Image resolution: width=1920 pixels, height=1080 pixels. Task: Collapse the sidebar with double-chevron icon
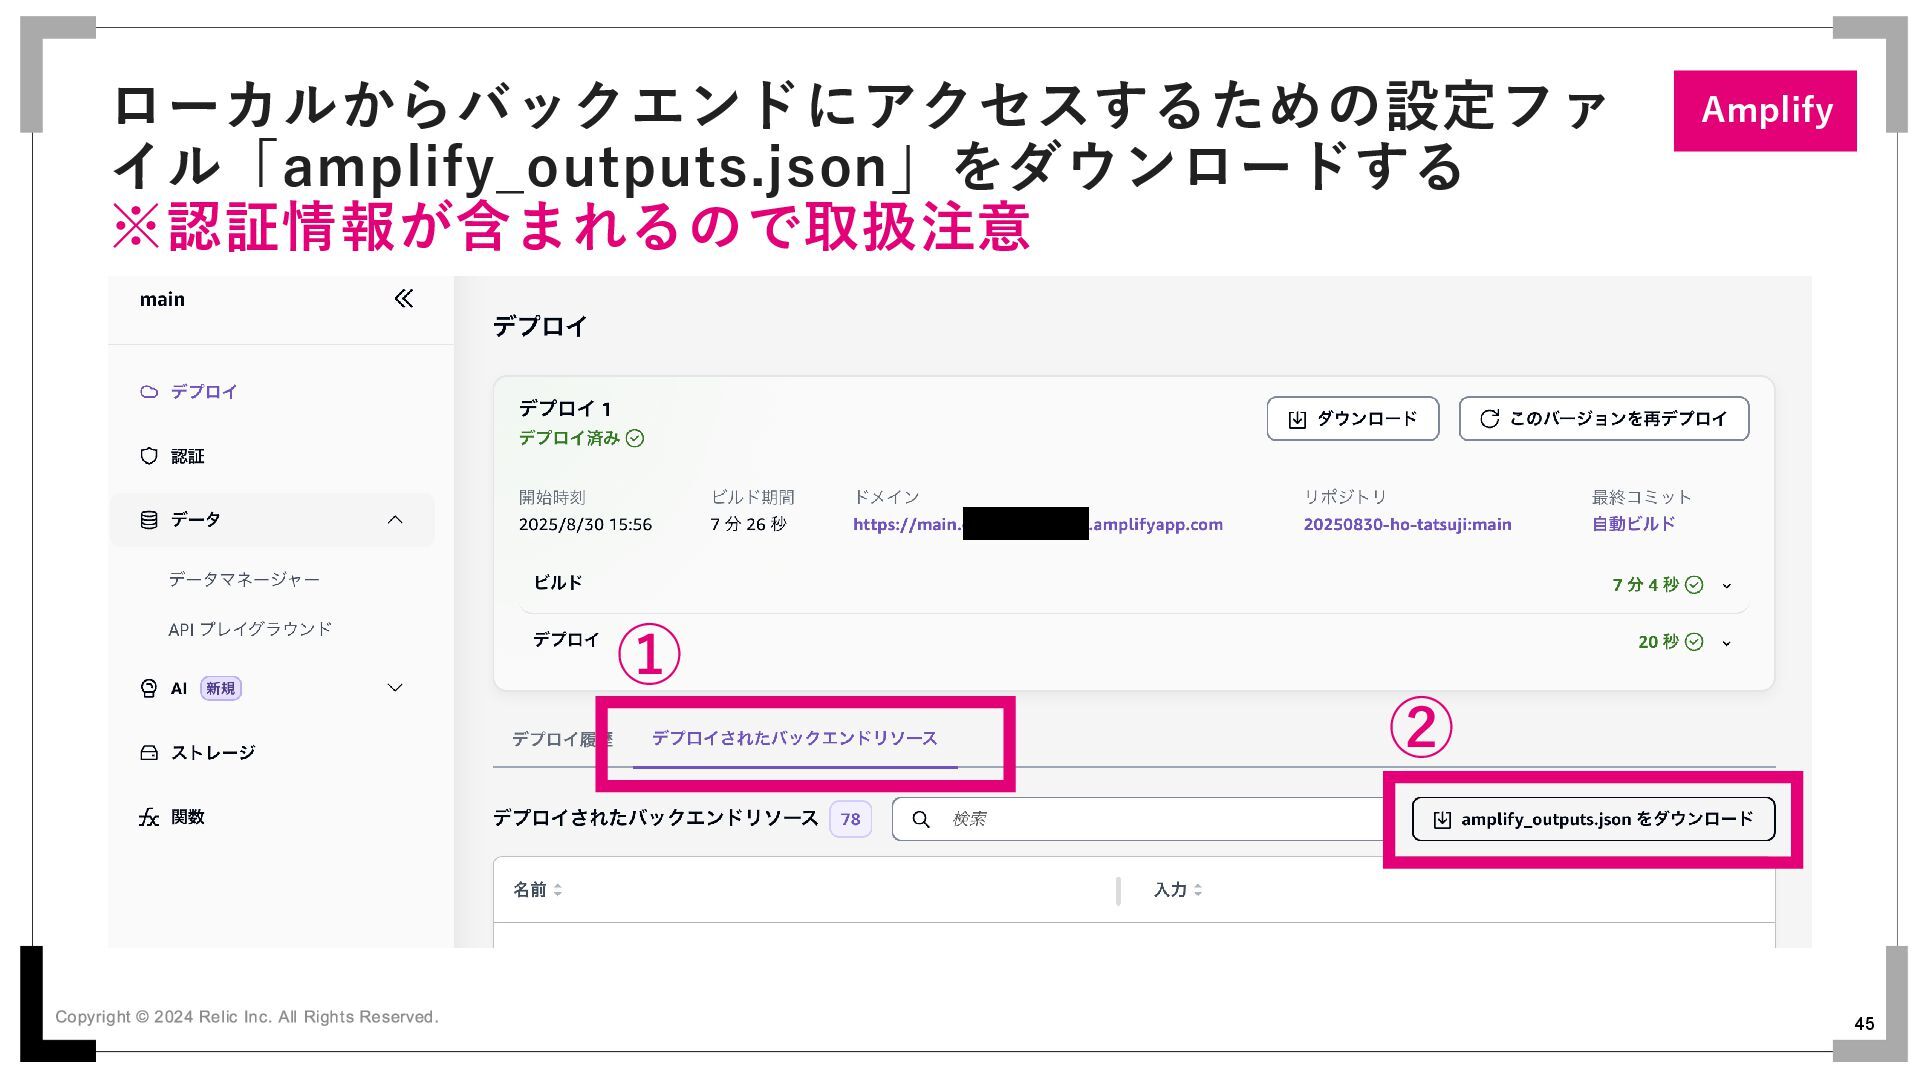coord(404,299)
